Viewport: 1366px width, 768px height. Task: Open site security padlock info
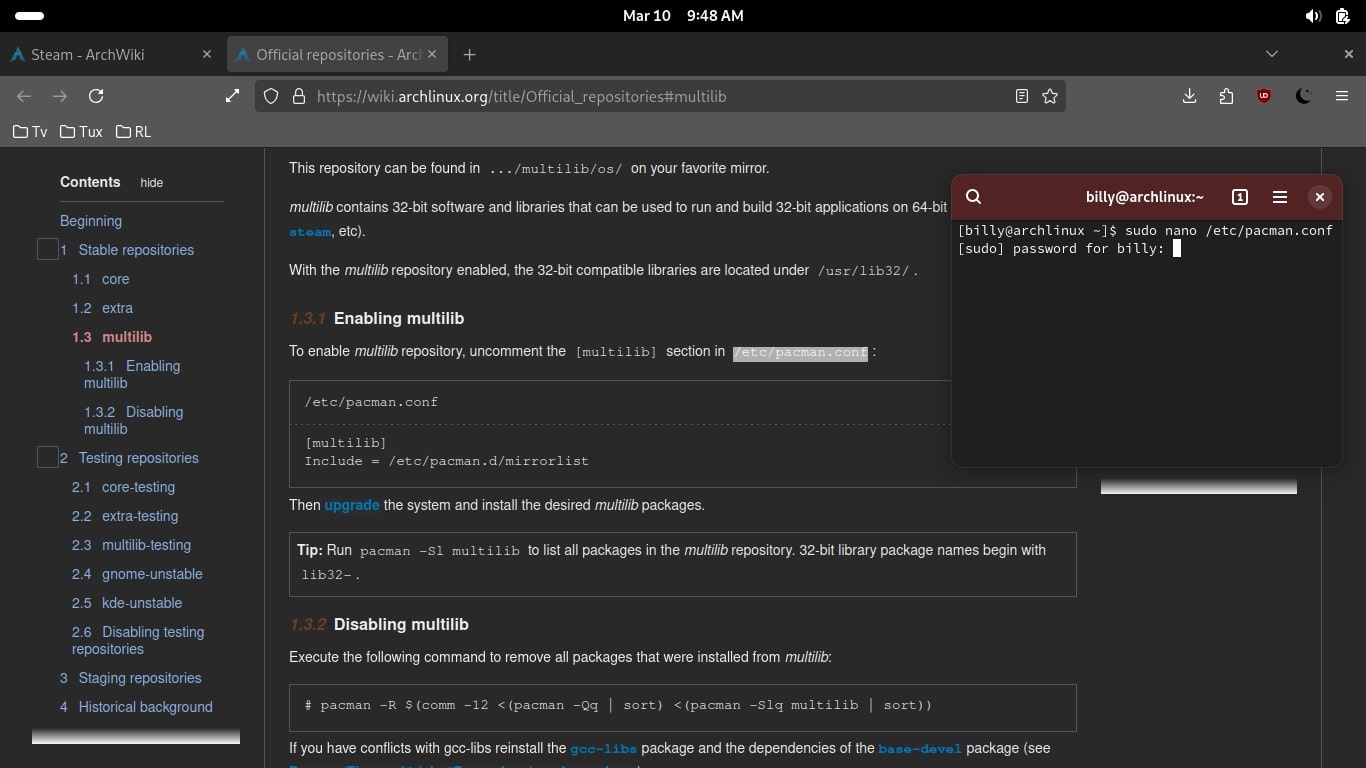tap(298, 97)
